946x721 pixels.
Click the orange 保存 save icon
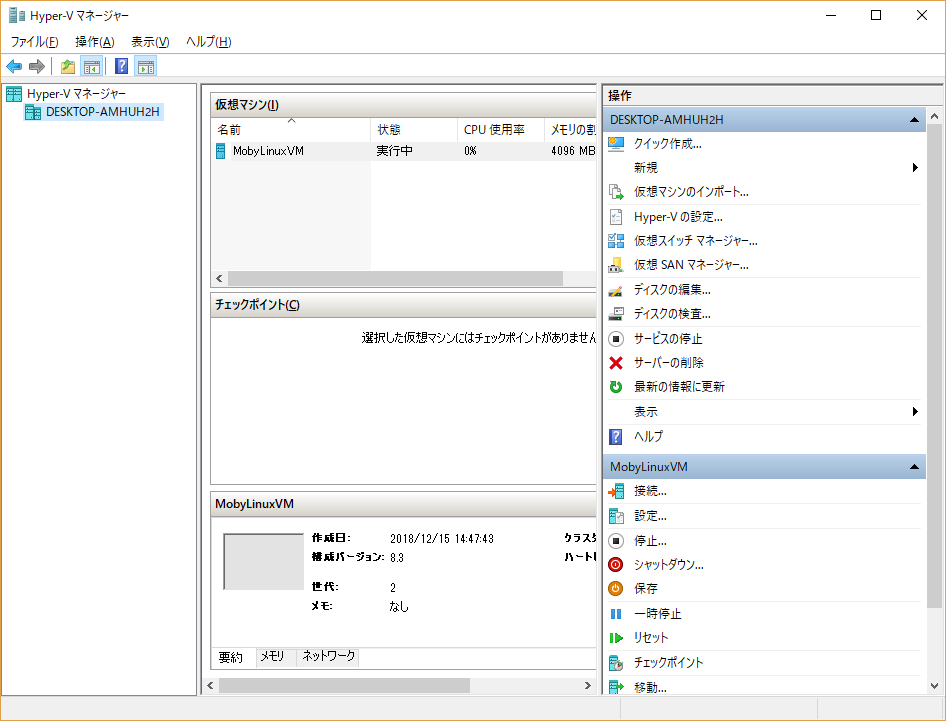pyautogui.click(x=615, y=588)
